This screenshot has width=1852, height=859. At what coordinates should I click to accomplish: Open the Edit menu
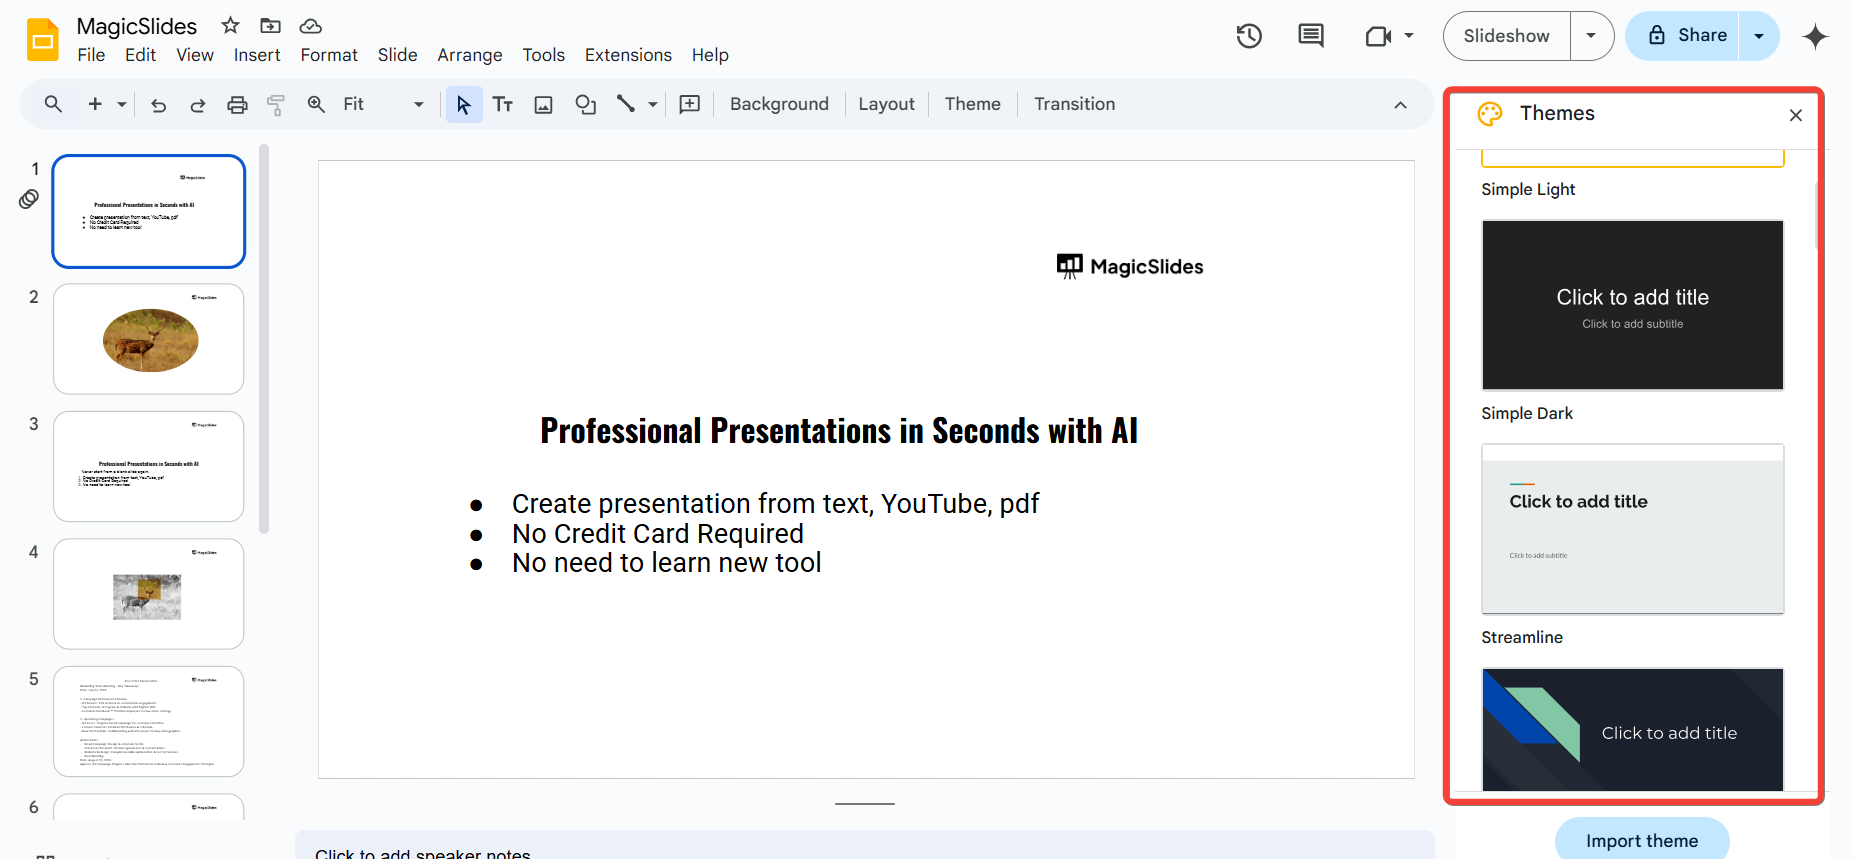[140, 55]
